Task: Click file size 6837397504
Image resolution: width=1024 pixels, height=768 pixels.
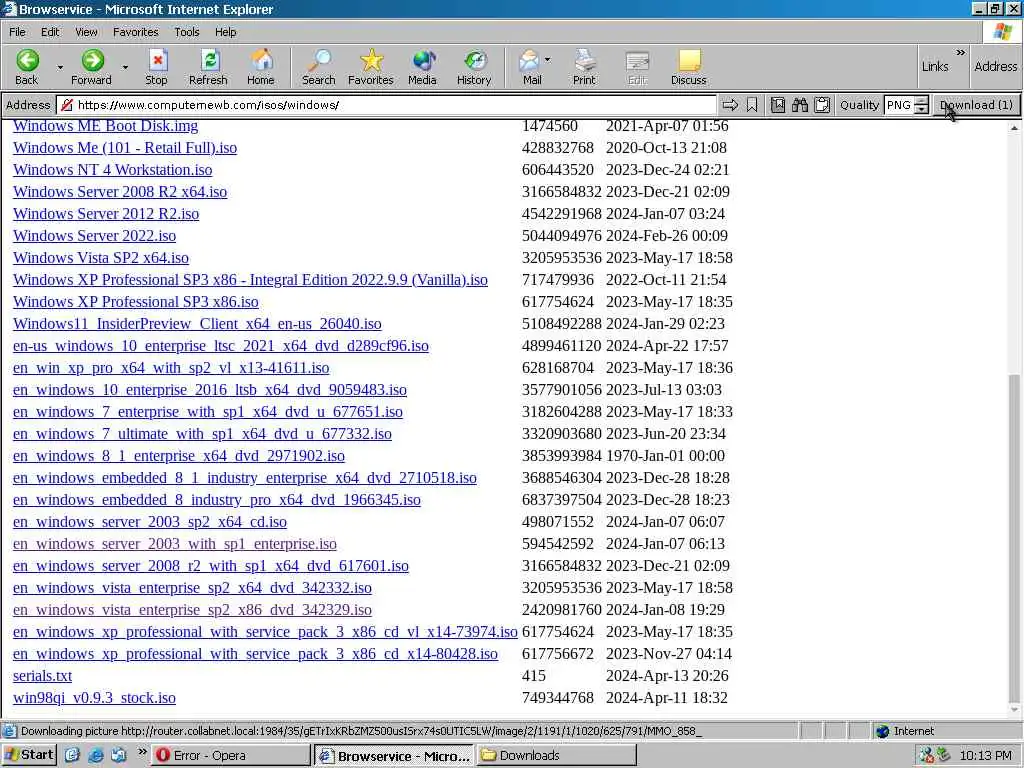Action: 562,500
